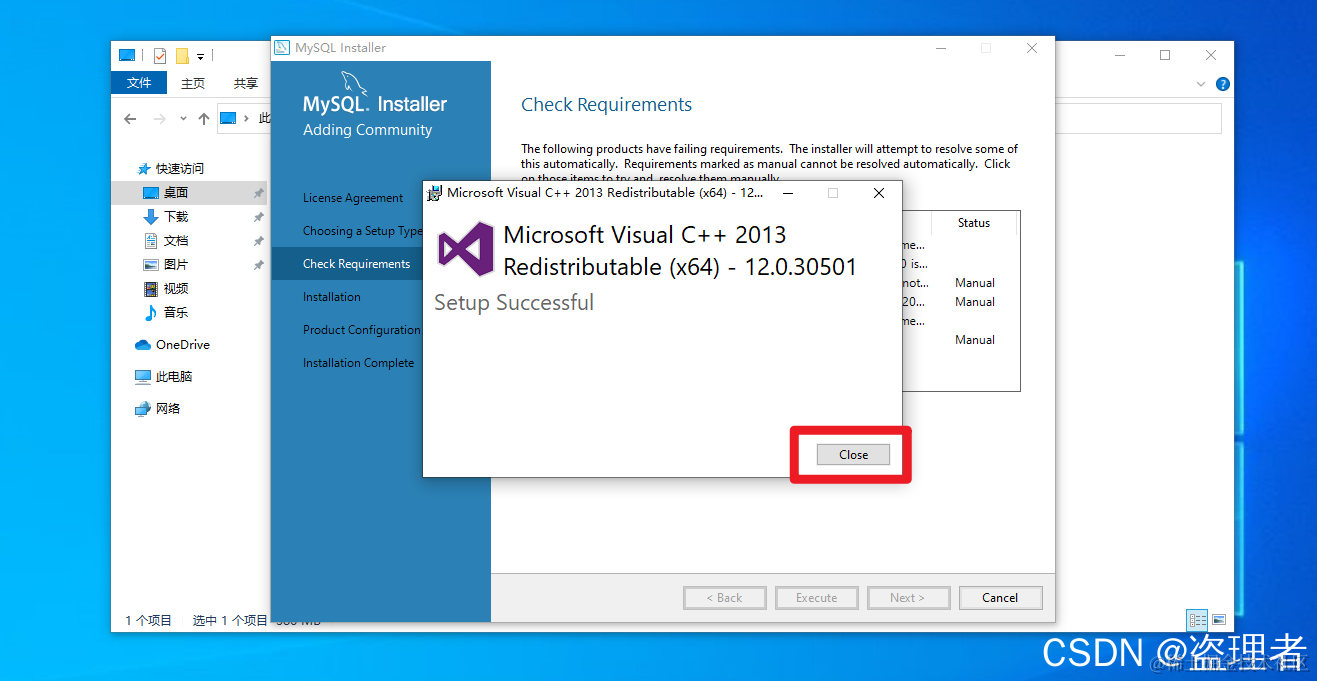
Task: Select the Check Requirements step
Action: click(x=356, y=264)
